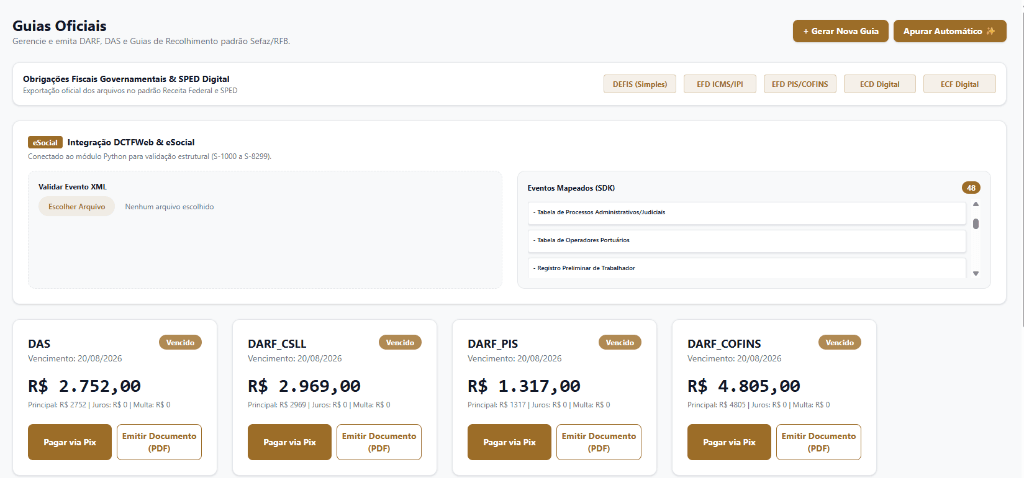This screenshot has width=1024, height=478.
Task: Click Principal: R$ 4805 breakdown line
Action: (759, 405)
